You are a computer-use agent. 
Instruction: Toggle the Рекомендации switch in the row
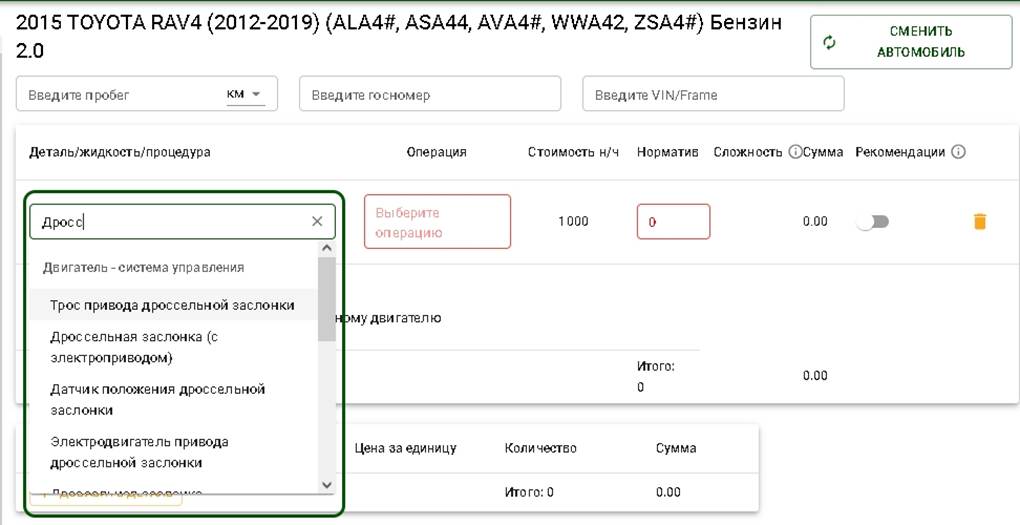[x=872, y=222]
